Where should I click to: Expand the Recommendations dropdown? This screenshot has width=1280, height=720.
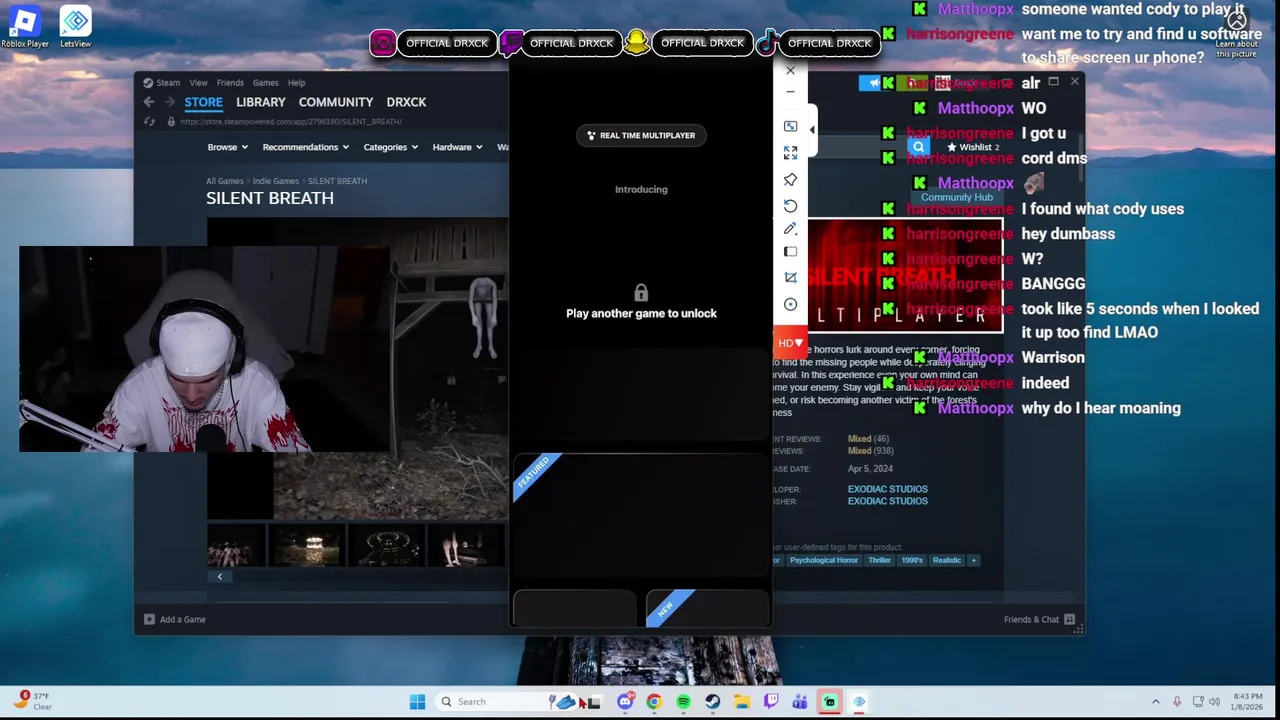click(x=305, y=147)
